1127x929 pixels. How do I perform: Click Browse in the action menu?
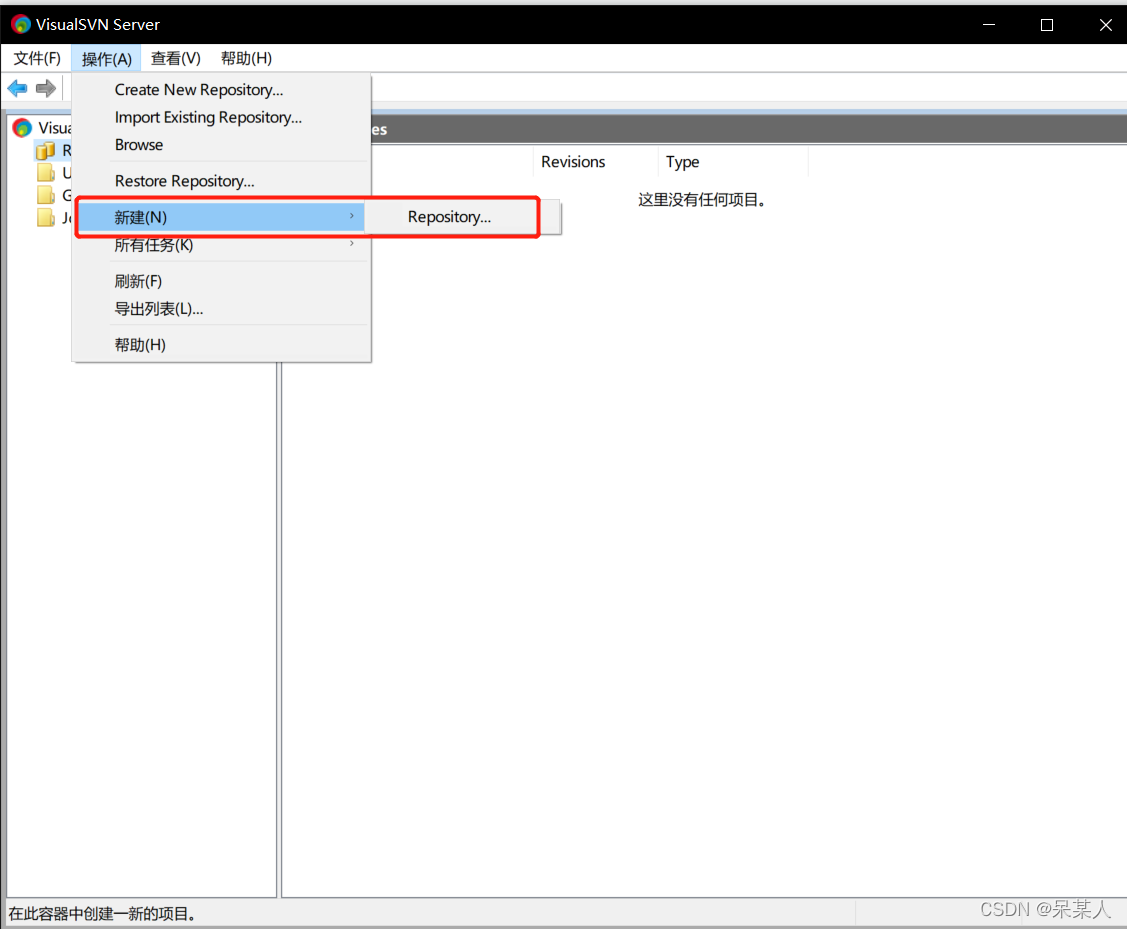(221, 144)
